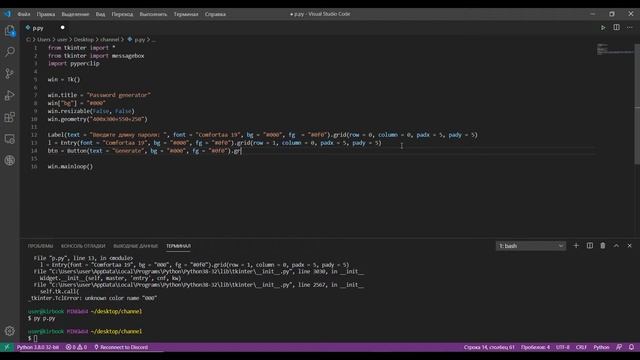Open the Extensions view icon
The image size is (640, 360).
pos(10,118)
